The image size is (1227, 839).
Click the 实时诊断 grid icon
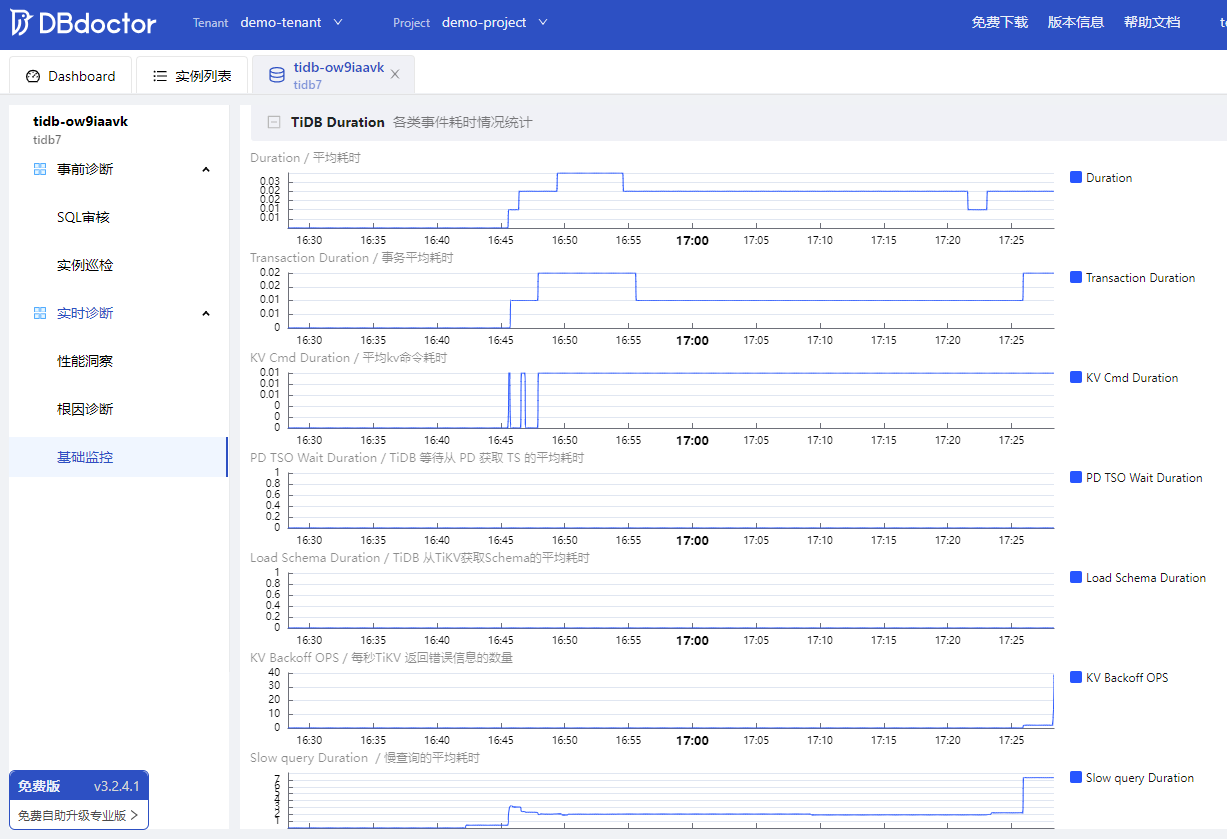(40, 313)
